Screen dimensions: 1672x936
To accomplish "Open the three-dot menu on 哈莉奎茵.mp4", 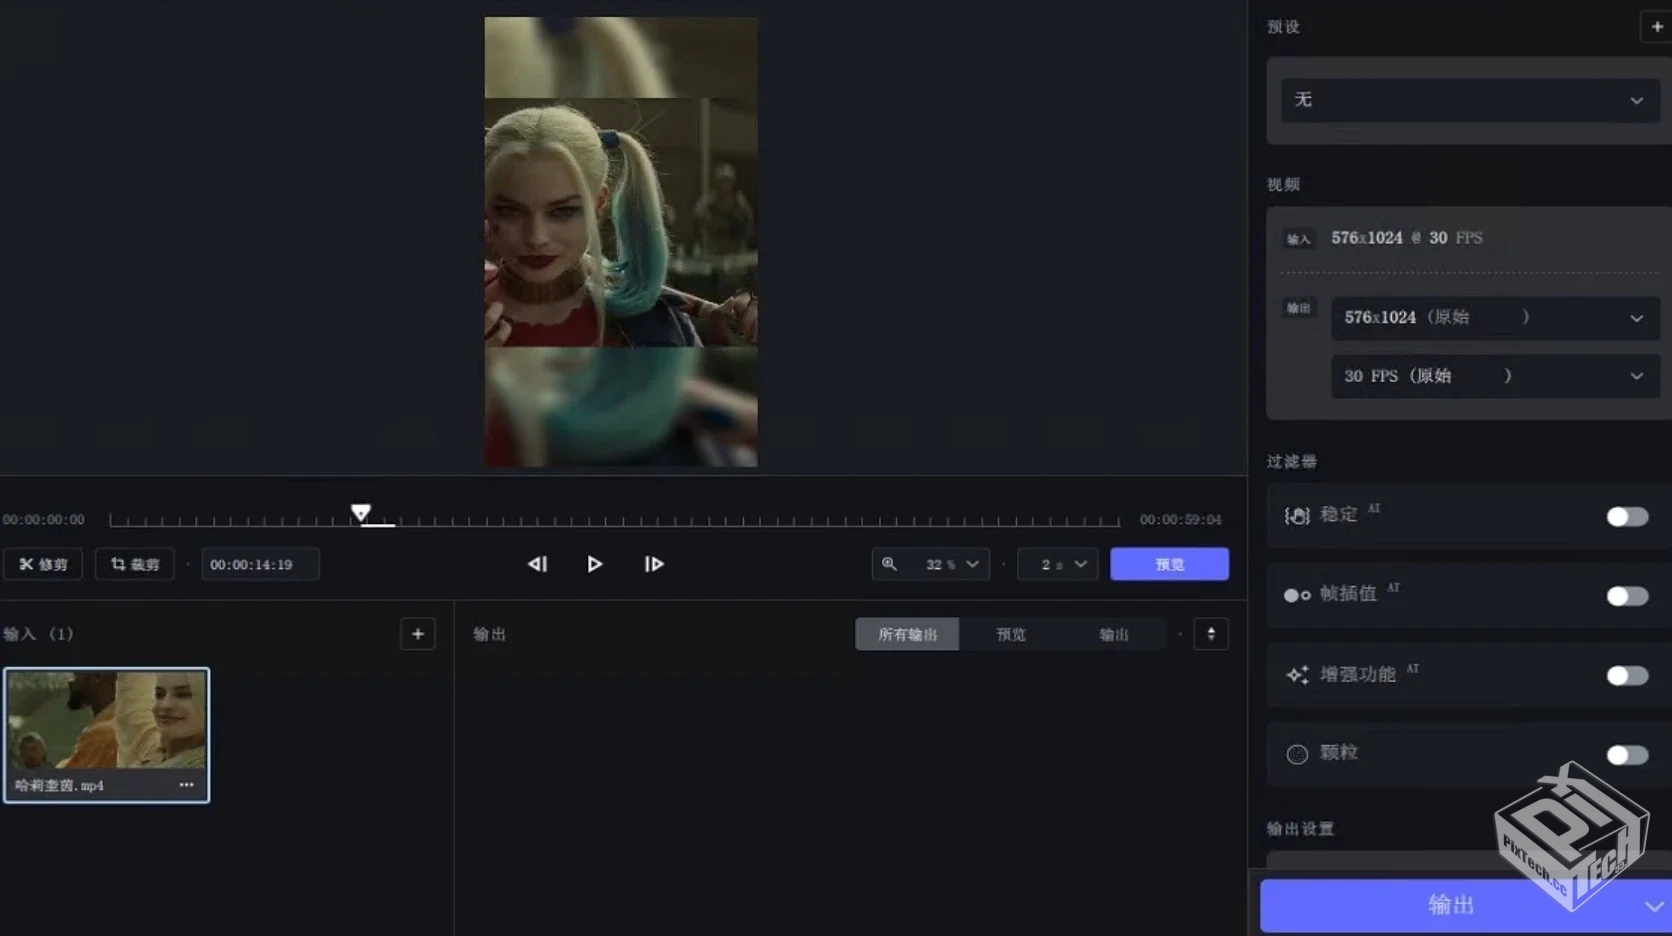I will tap(186, 785).
